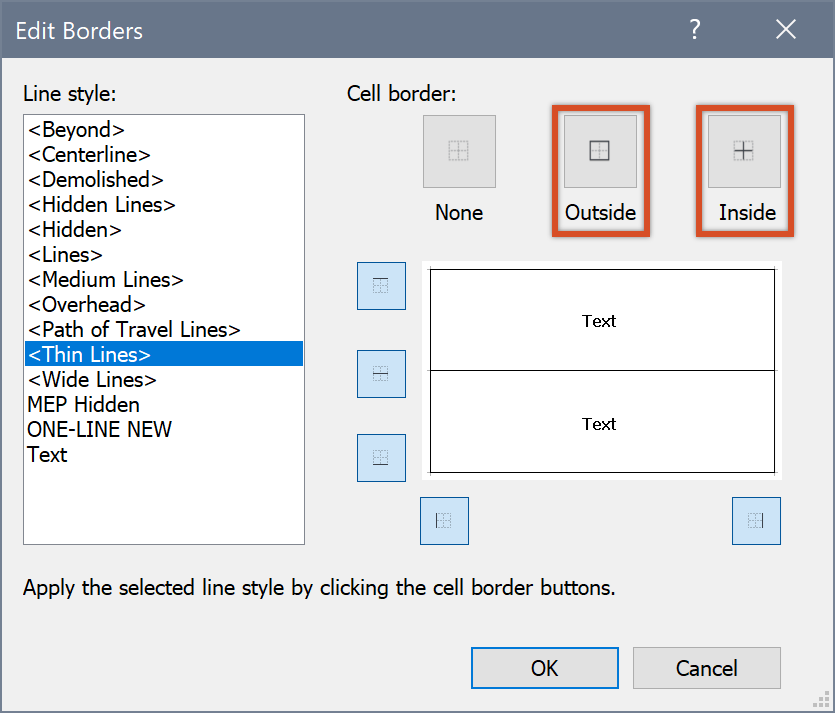Cancel the Edit Borders dialog
The width and height of the screenshot is (835, 713).
pos(706,668)
